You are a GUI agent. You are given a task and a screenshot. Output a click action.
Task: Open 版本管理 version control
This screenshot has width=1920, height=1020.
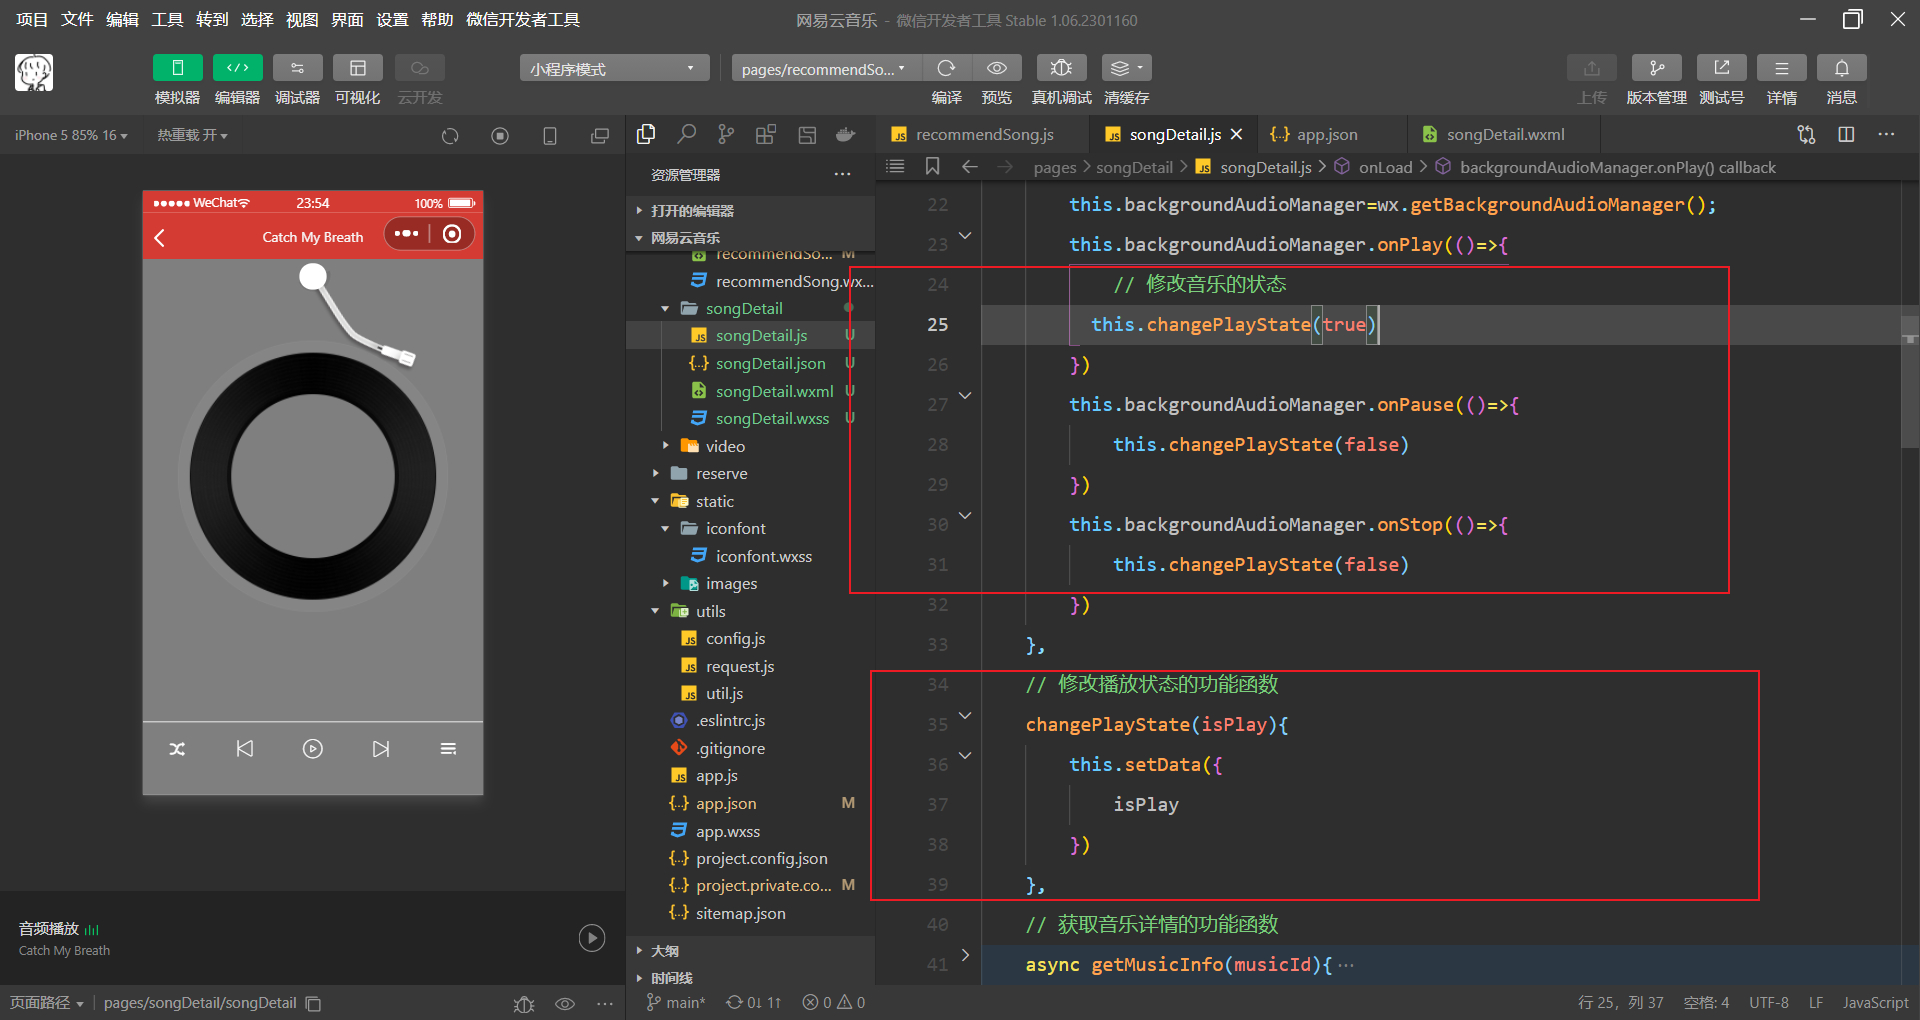point(1657,68)
